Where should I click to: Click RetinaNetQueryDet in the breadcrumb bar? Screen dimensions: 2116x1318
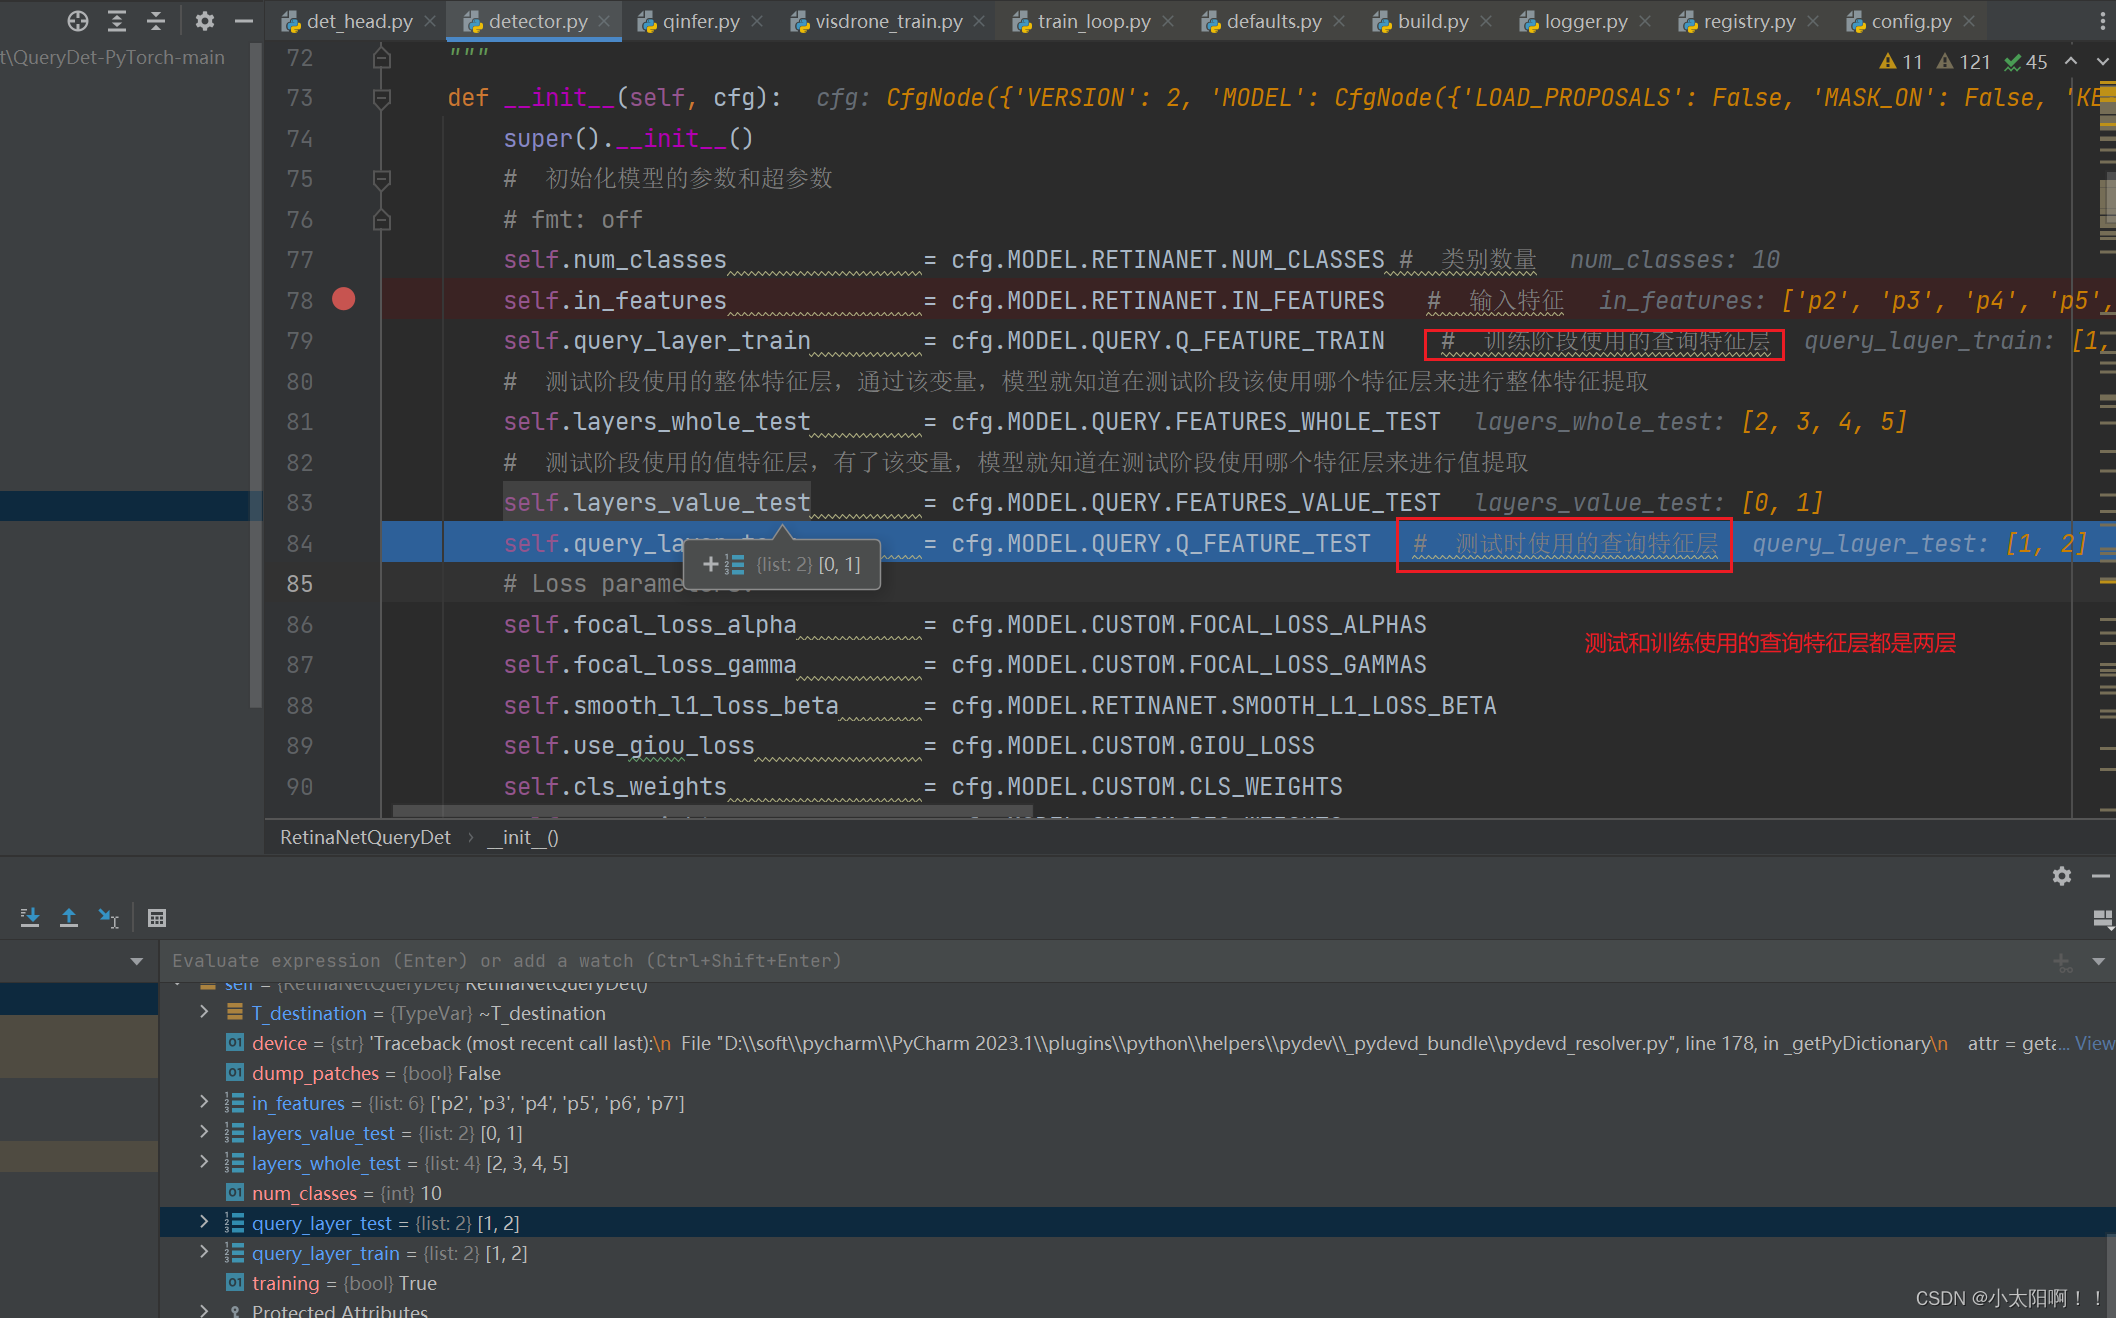coord(365,837)
